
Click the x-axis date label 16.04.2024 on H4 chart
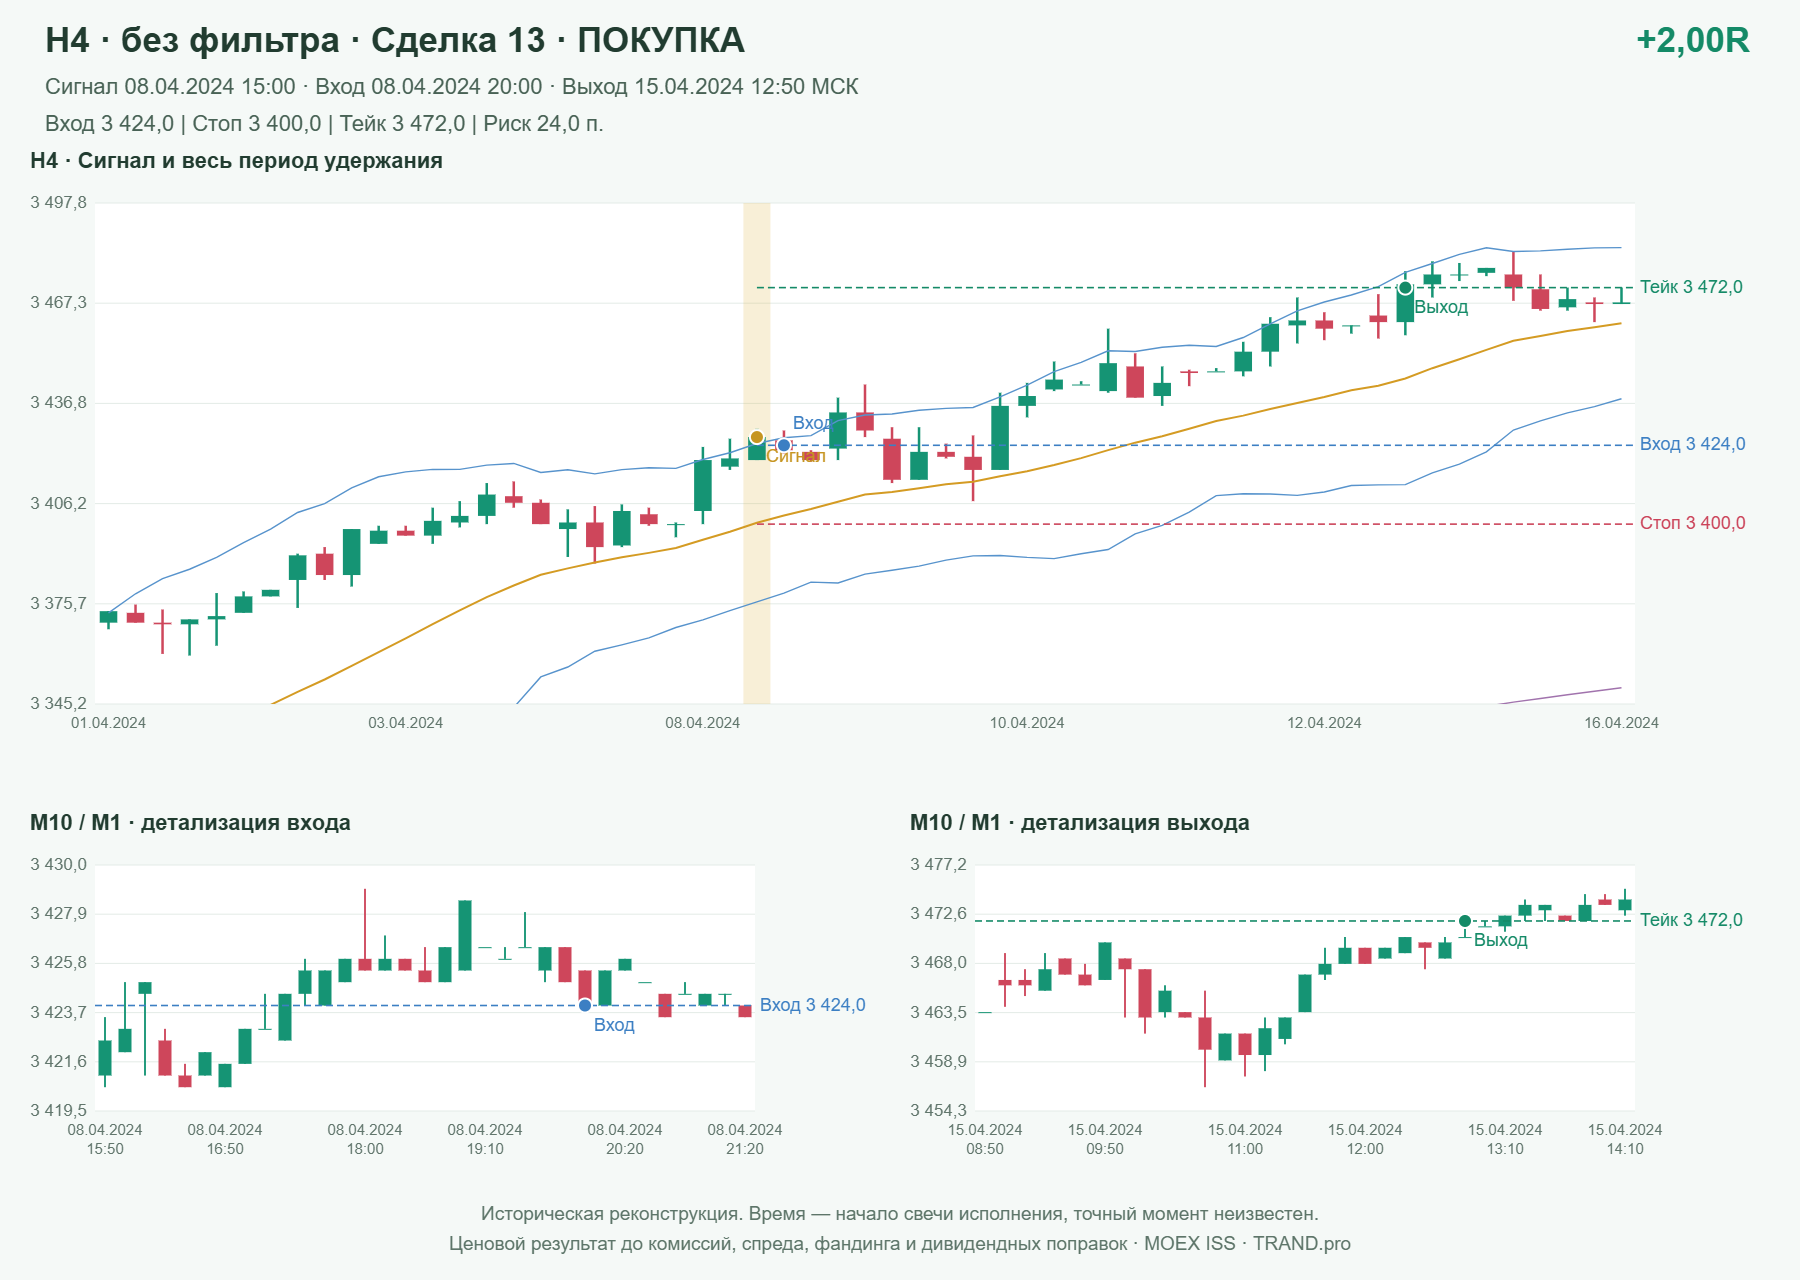1621,723
